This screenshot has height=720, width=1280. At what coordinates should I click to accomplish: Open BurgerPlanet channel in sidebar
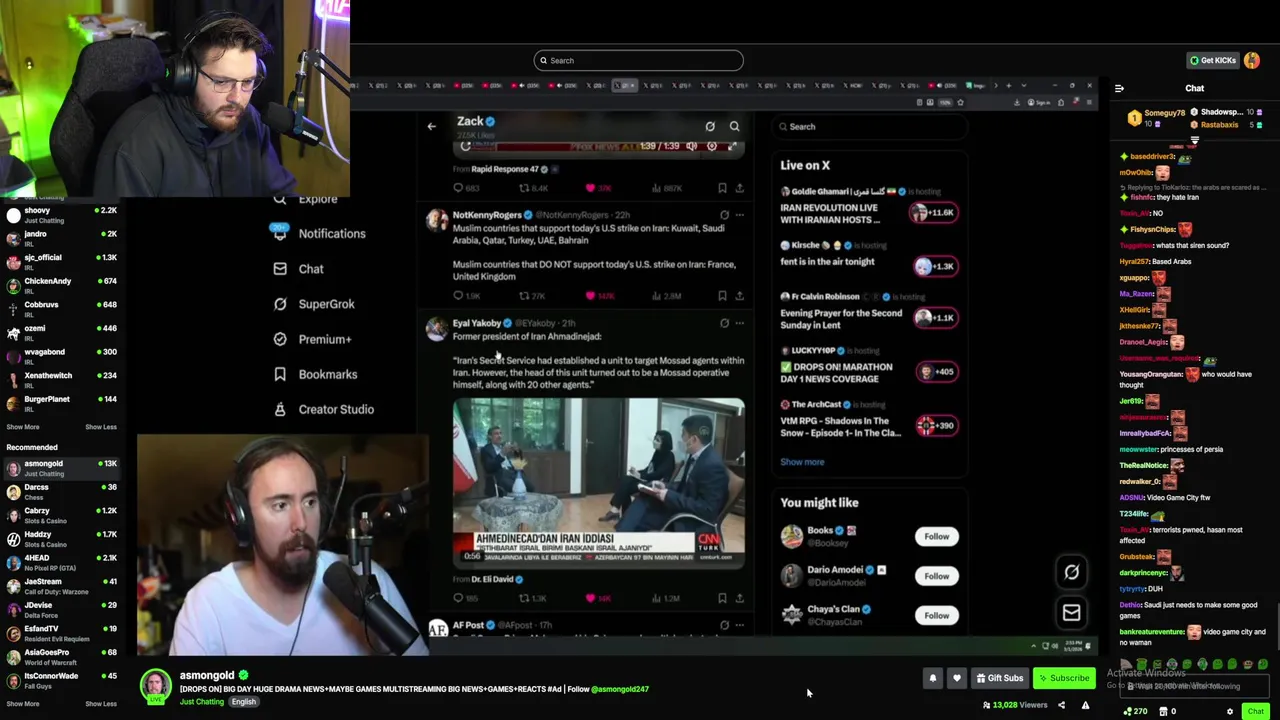point(60,403)
